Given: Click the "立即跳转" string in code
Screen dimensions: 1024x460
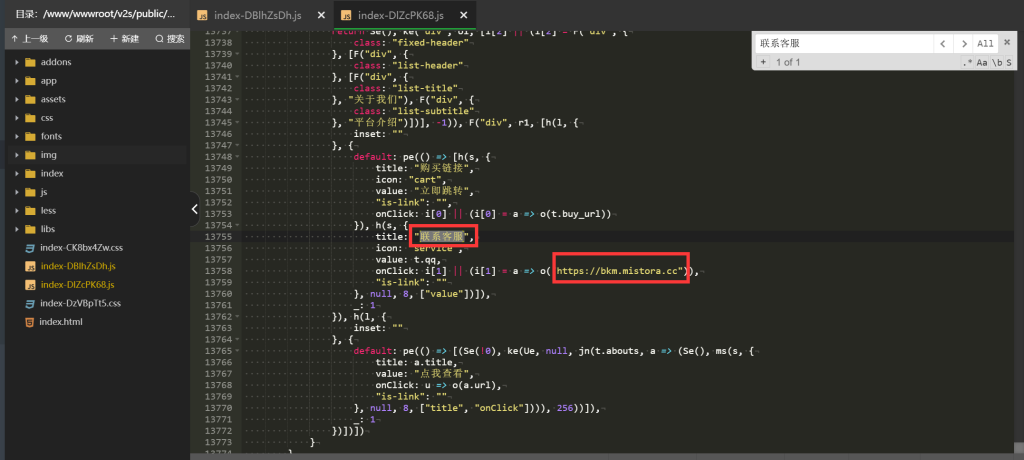Looking at the screenshot, I should [441, 191].
